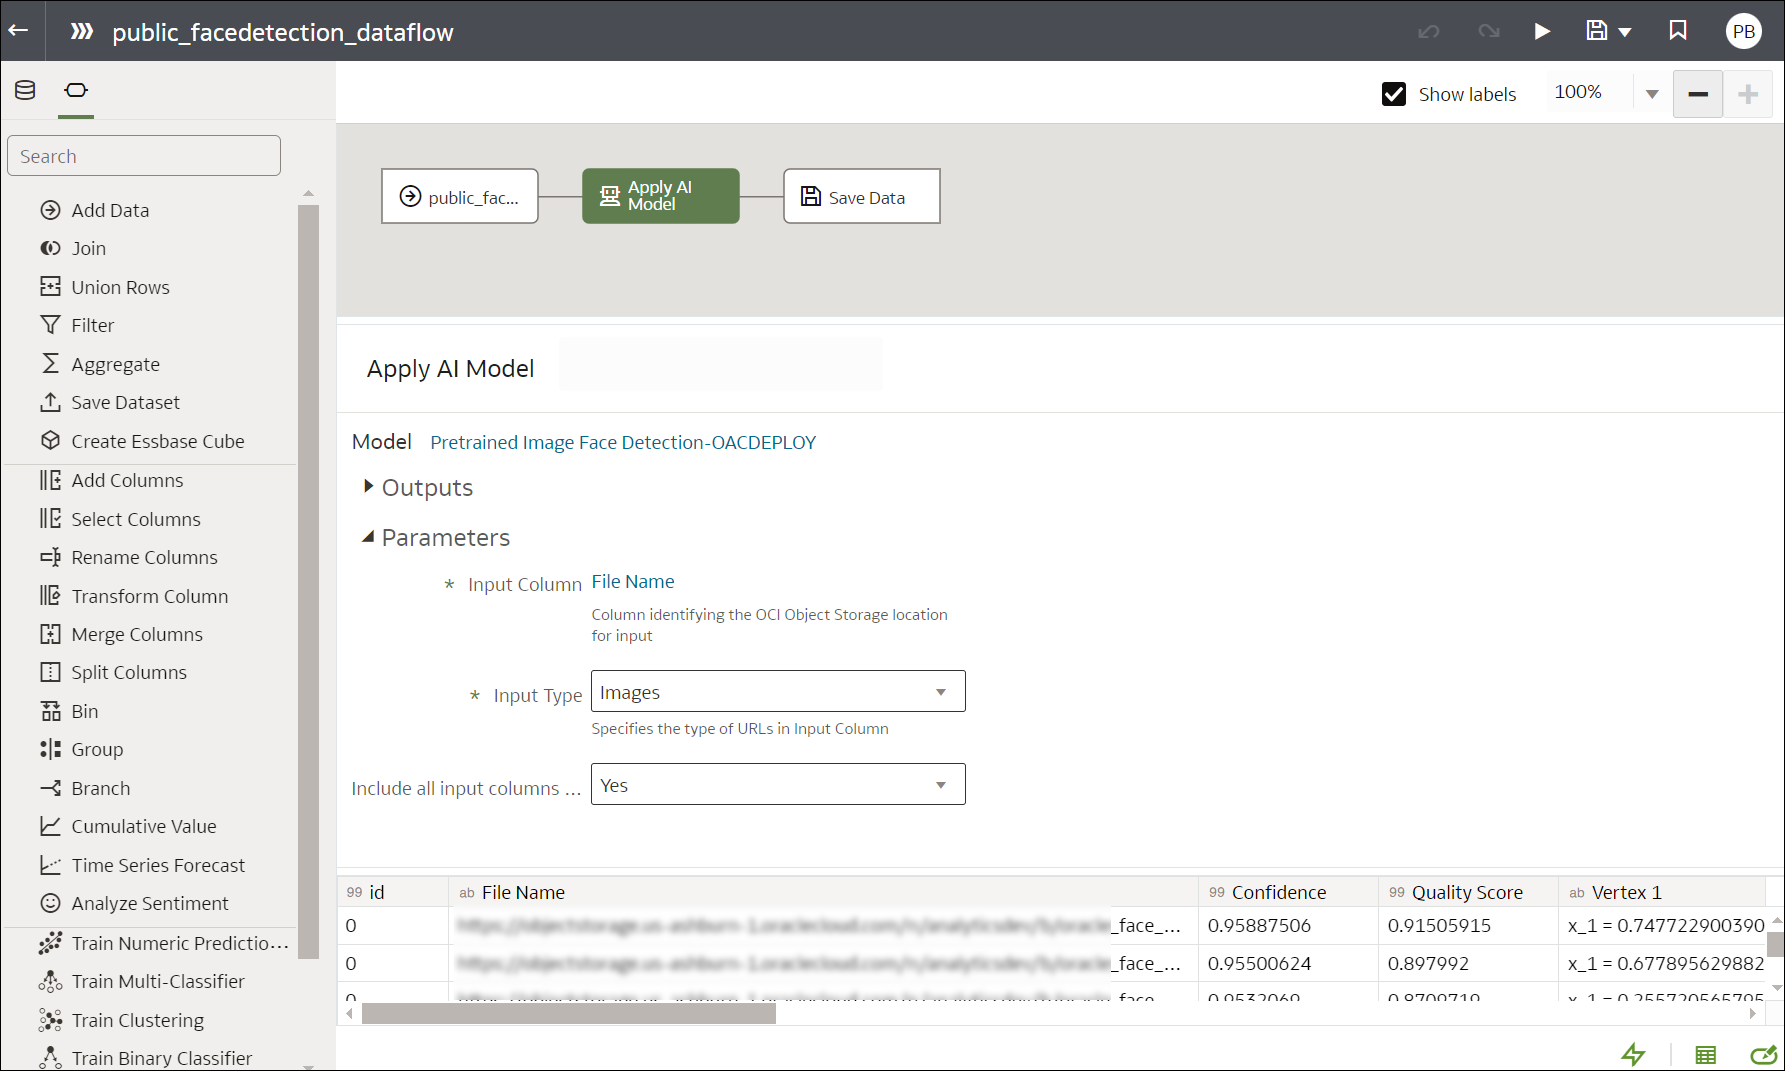Image resolution: width=1785 pixels, height=1071 pixels.
Task: Click the horizontal scrollbar of data preview
Action: (568, 1013)
